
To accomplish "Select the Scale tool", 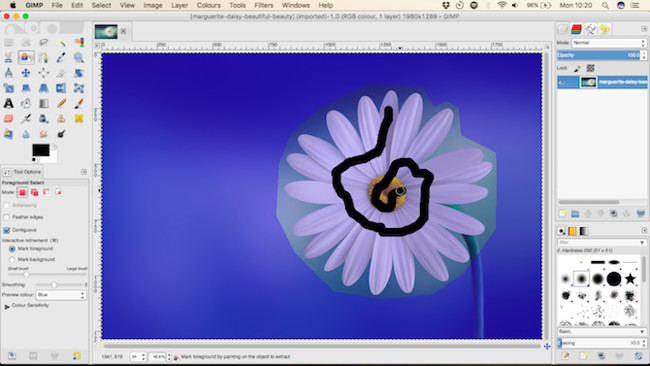I will click(8, 88).
